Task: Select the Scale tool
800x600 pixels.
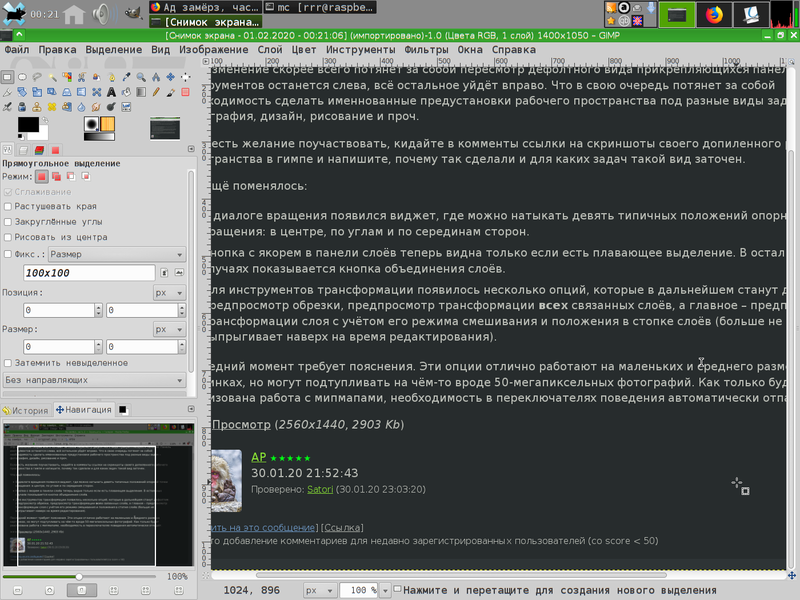Action: coord(37,92)
